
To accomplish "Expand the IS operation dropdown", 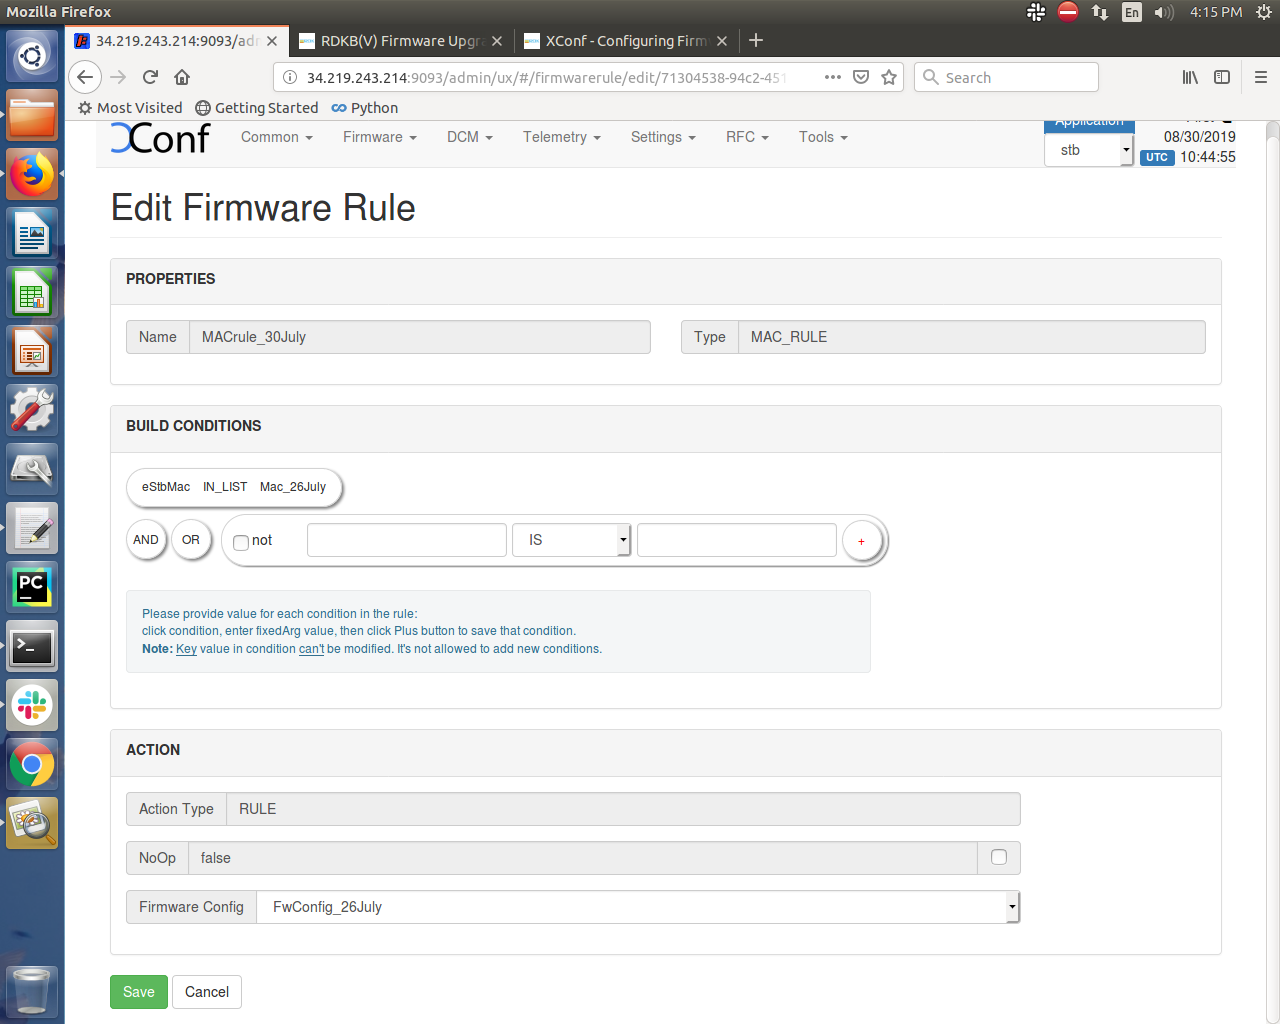I will point(572,540).
